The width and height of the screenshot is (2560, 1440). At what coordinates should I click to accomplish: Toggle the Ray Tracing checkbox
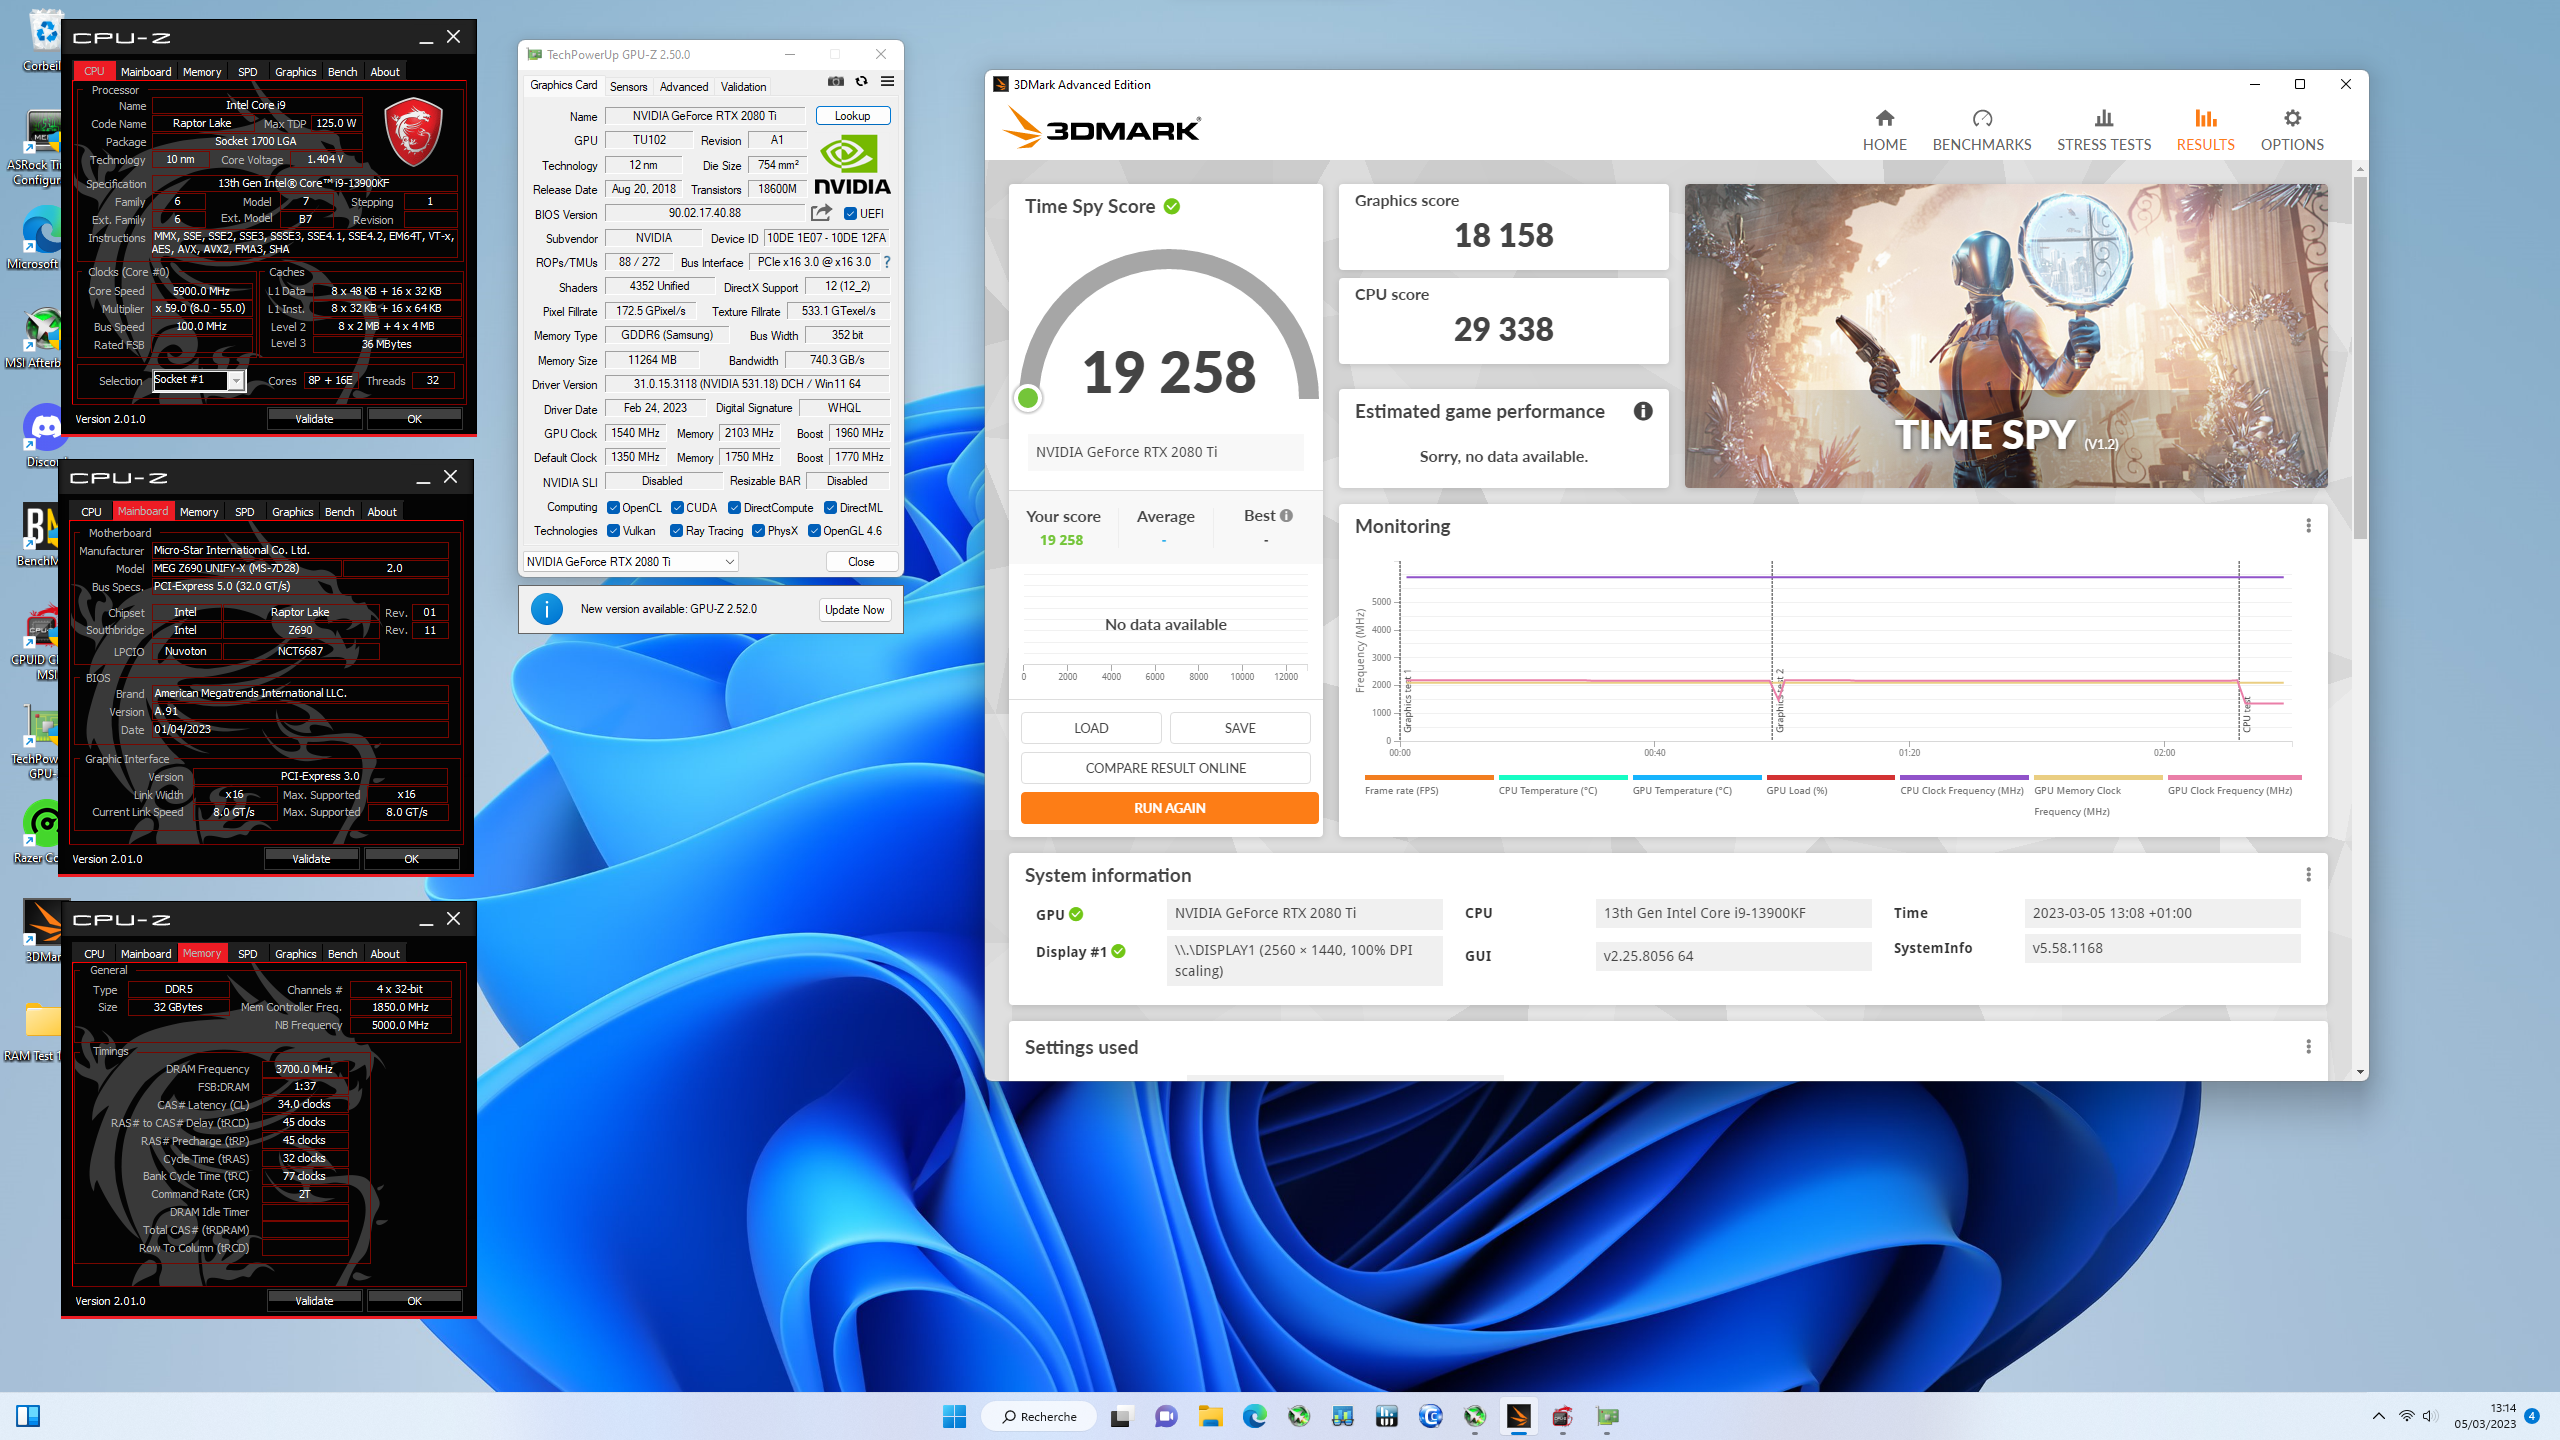[677, 531]
